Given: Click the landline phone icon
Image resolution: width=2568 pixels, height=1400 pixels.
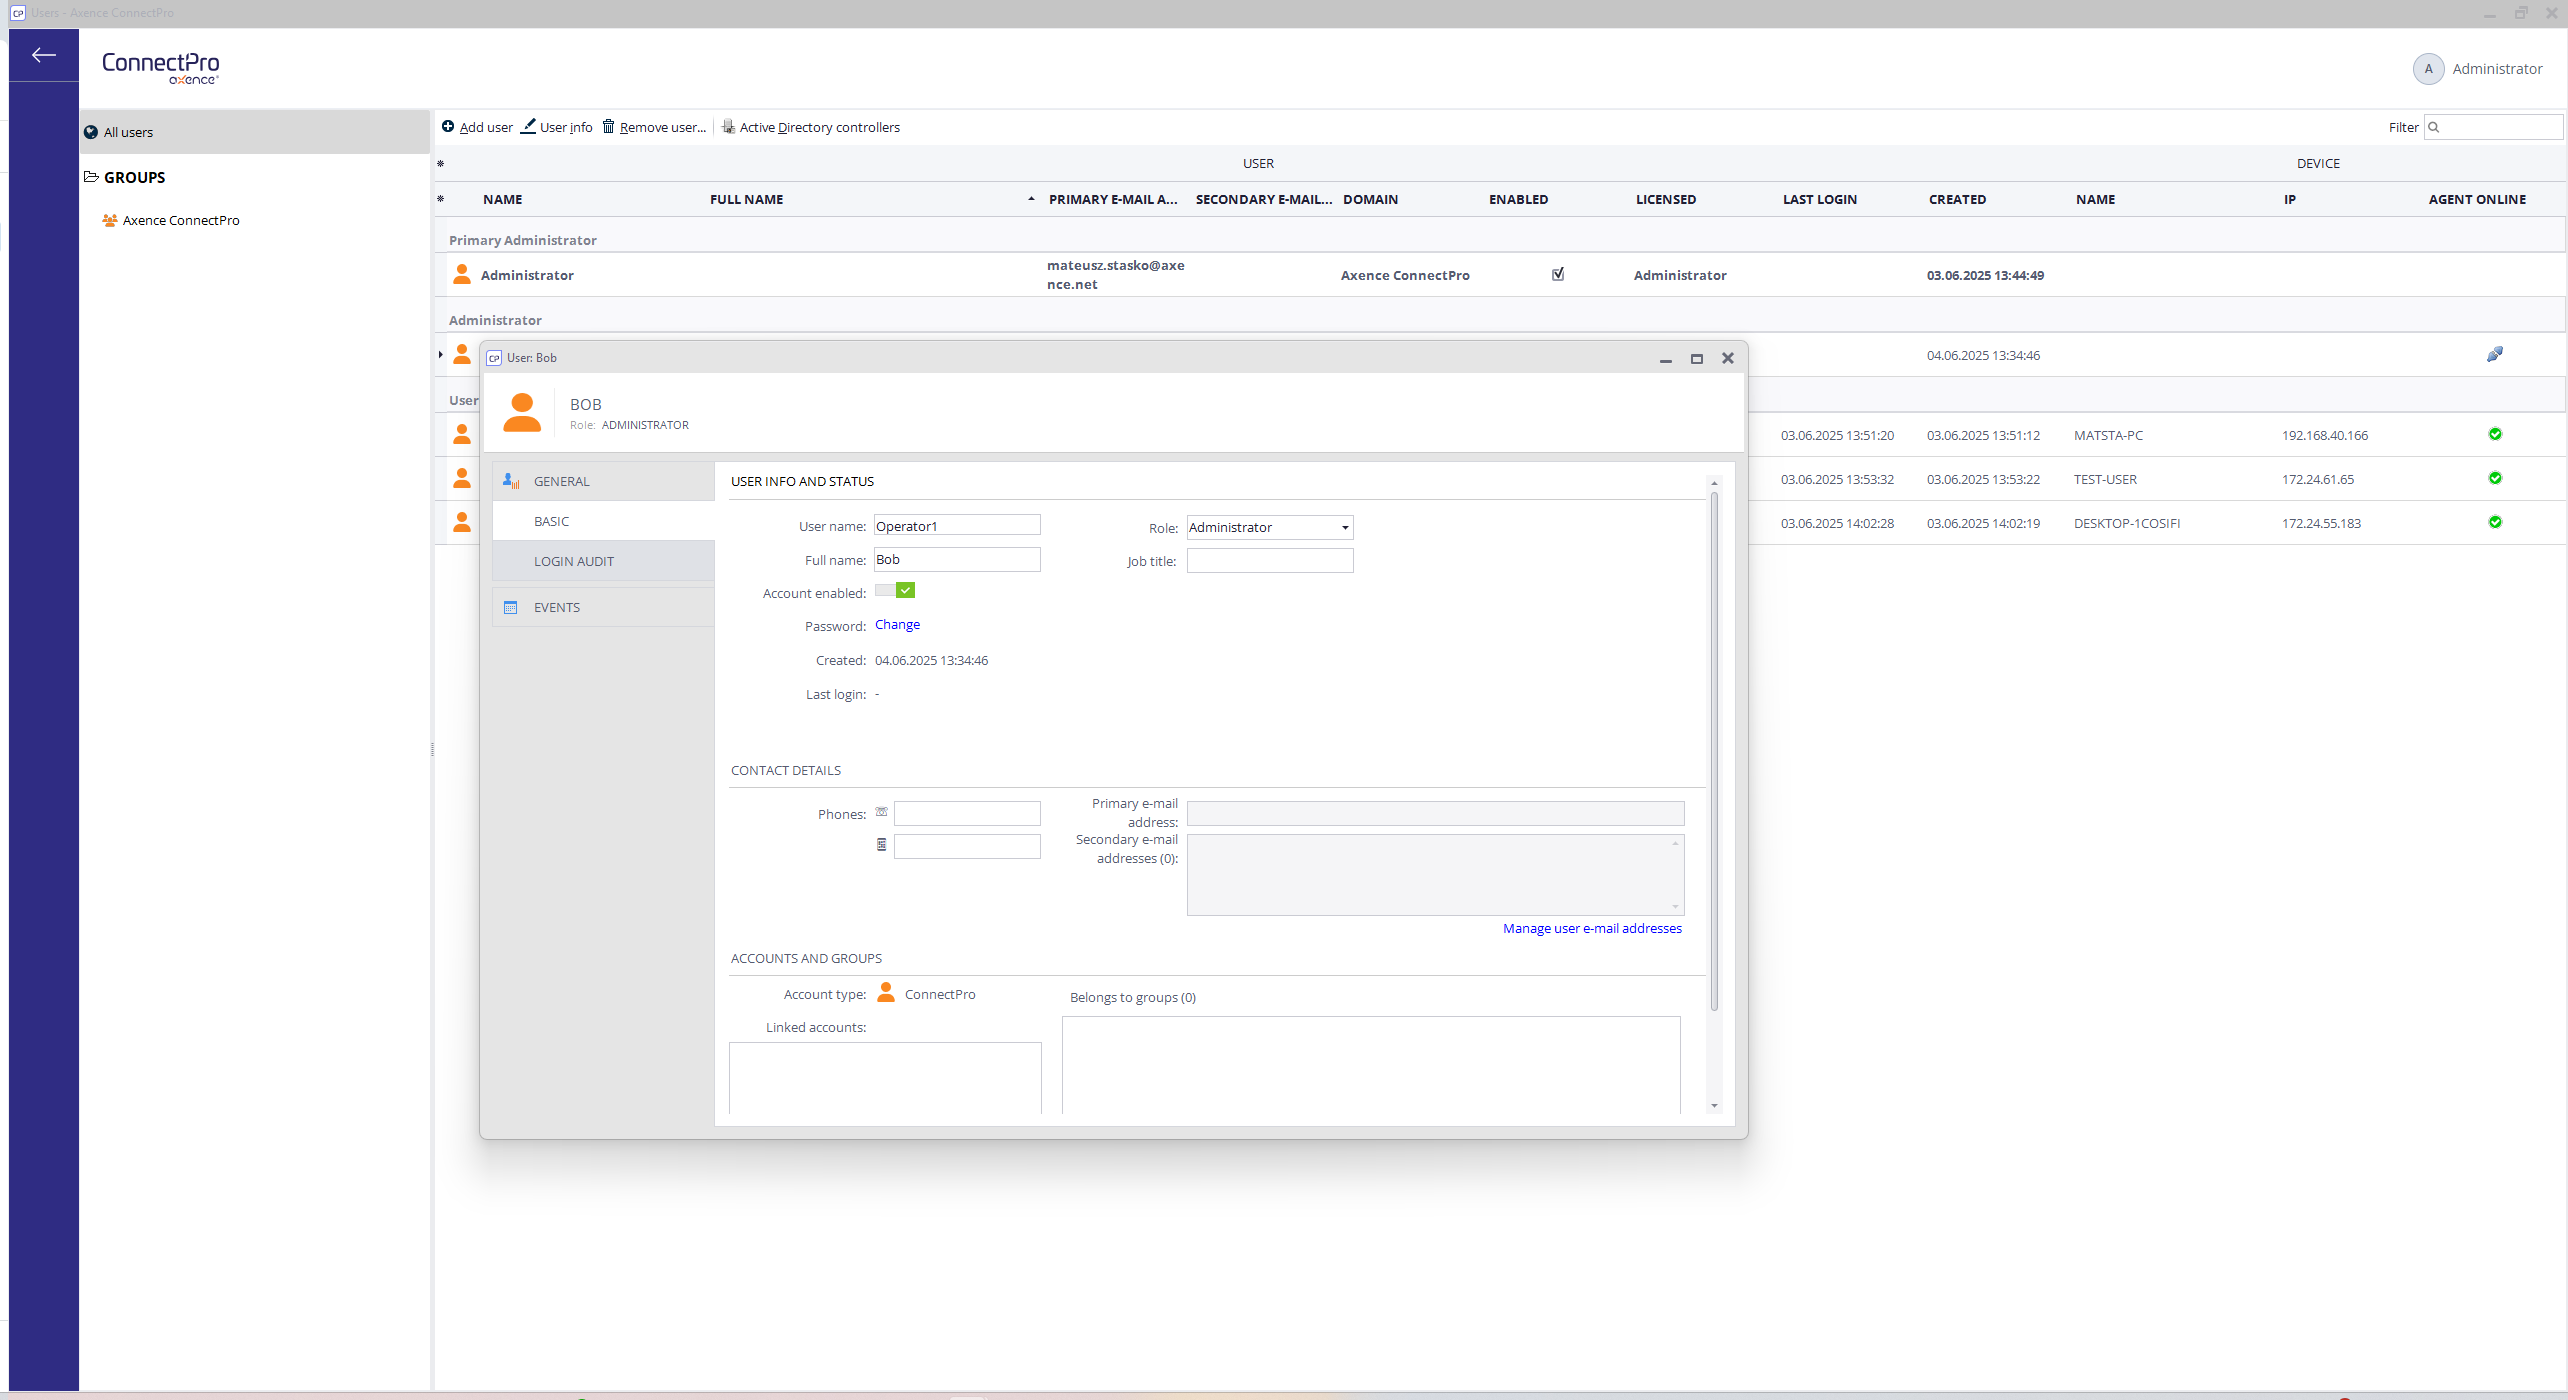Looking at the screenshot, I should point(881,812).
